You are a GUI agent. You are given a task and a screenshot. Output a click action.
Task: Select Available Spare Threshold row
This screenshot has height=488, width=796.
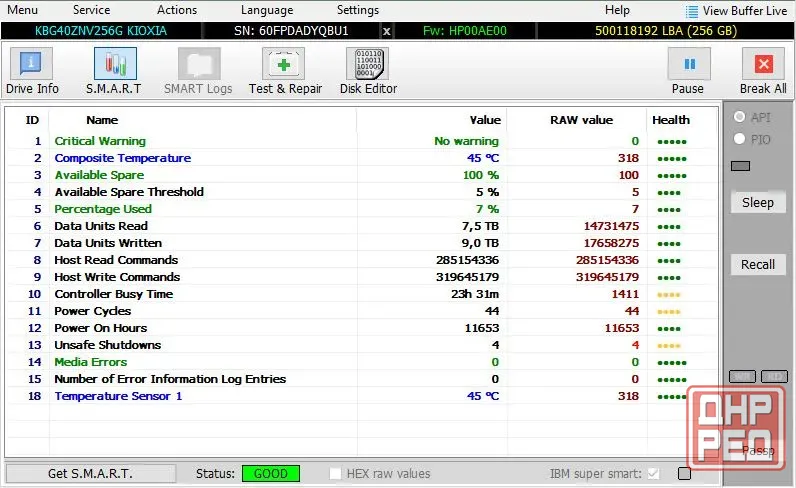[361, 192]
